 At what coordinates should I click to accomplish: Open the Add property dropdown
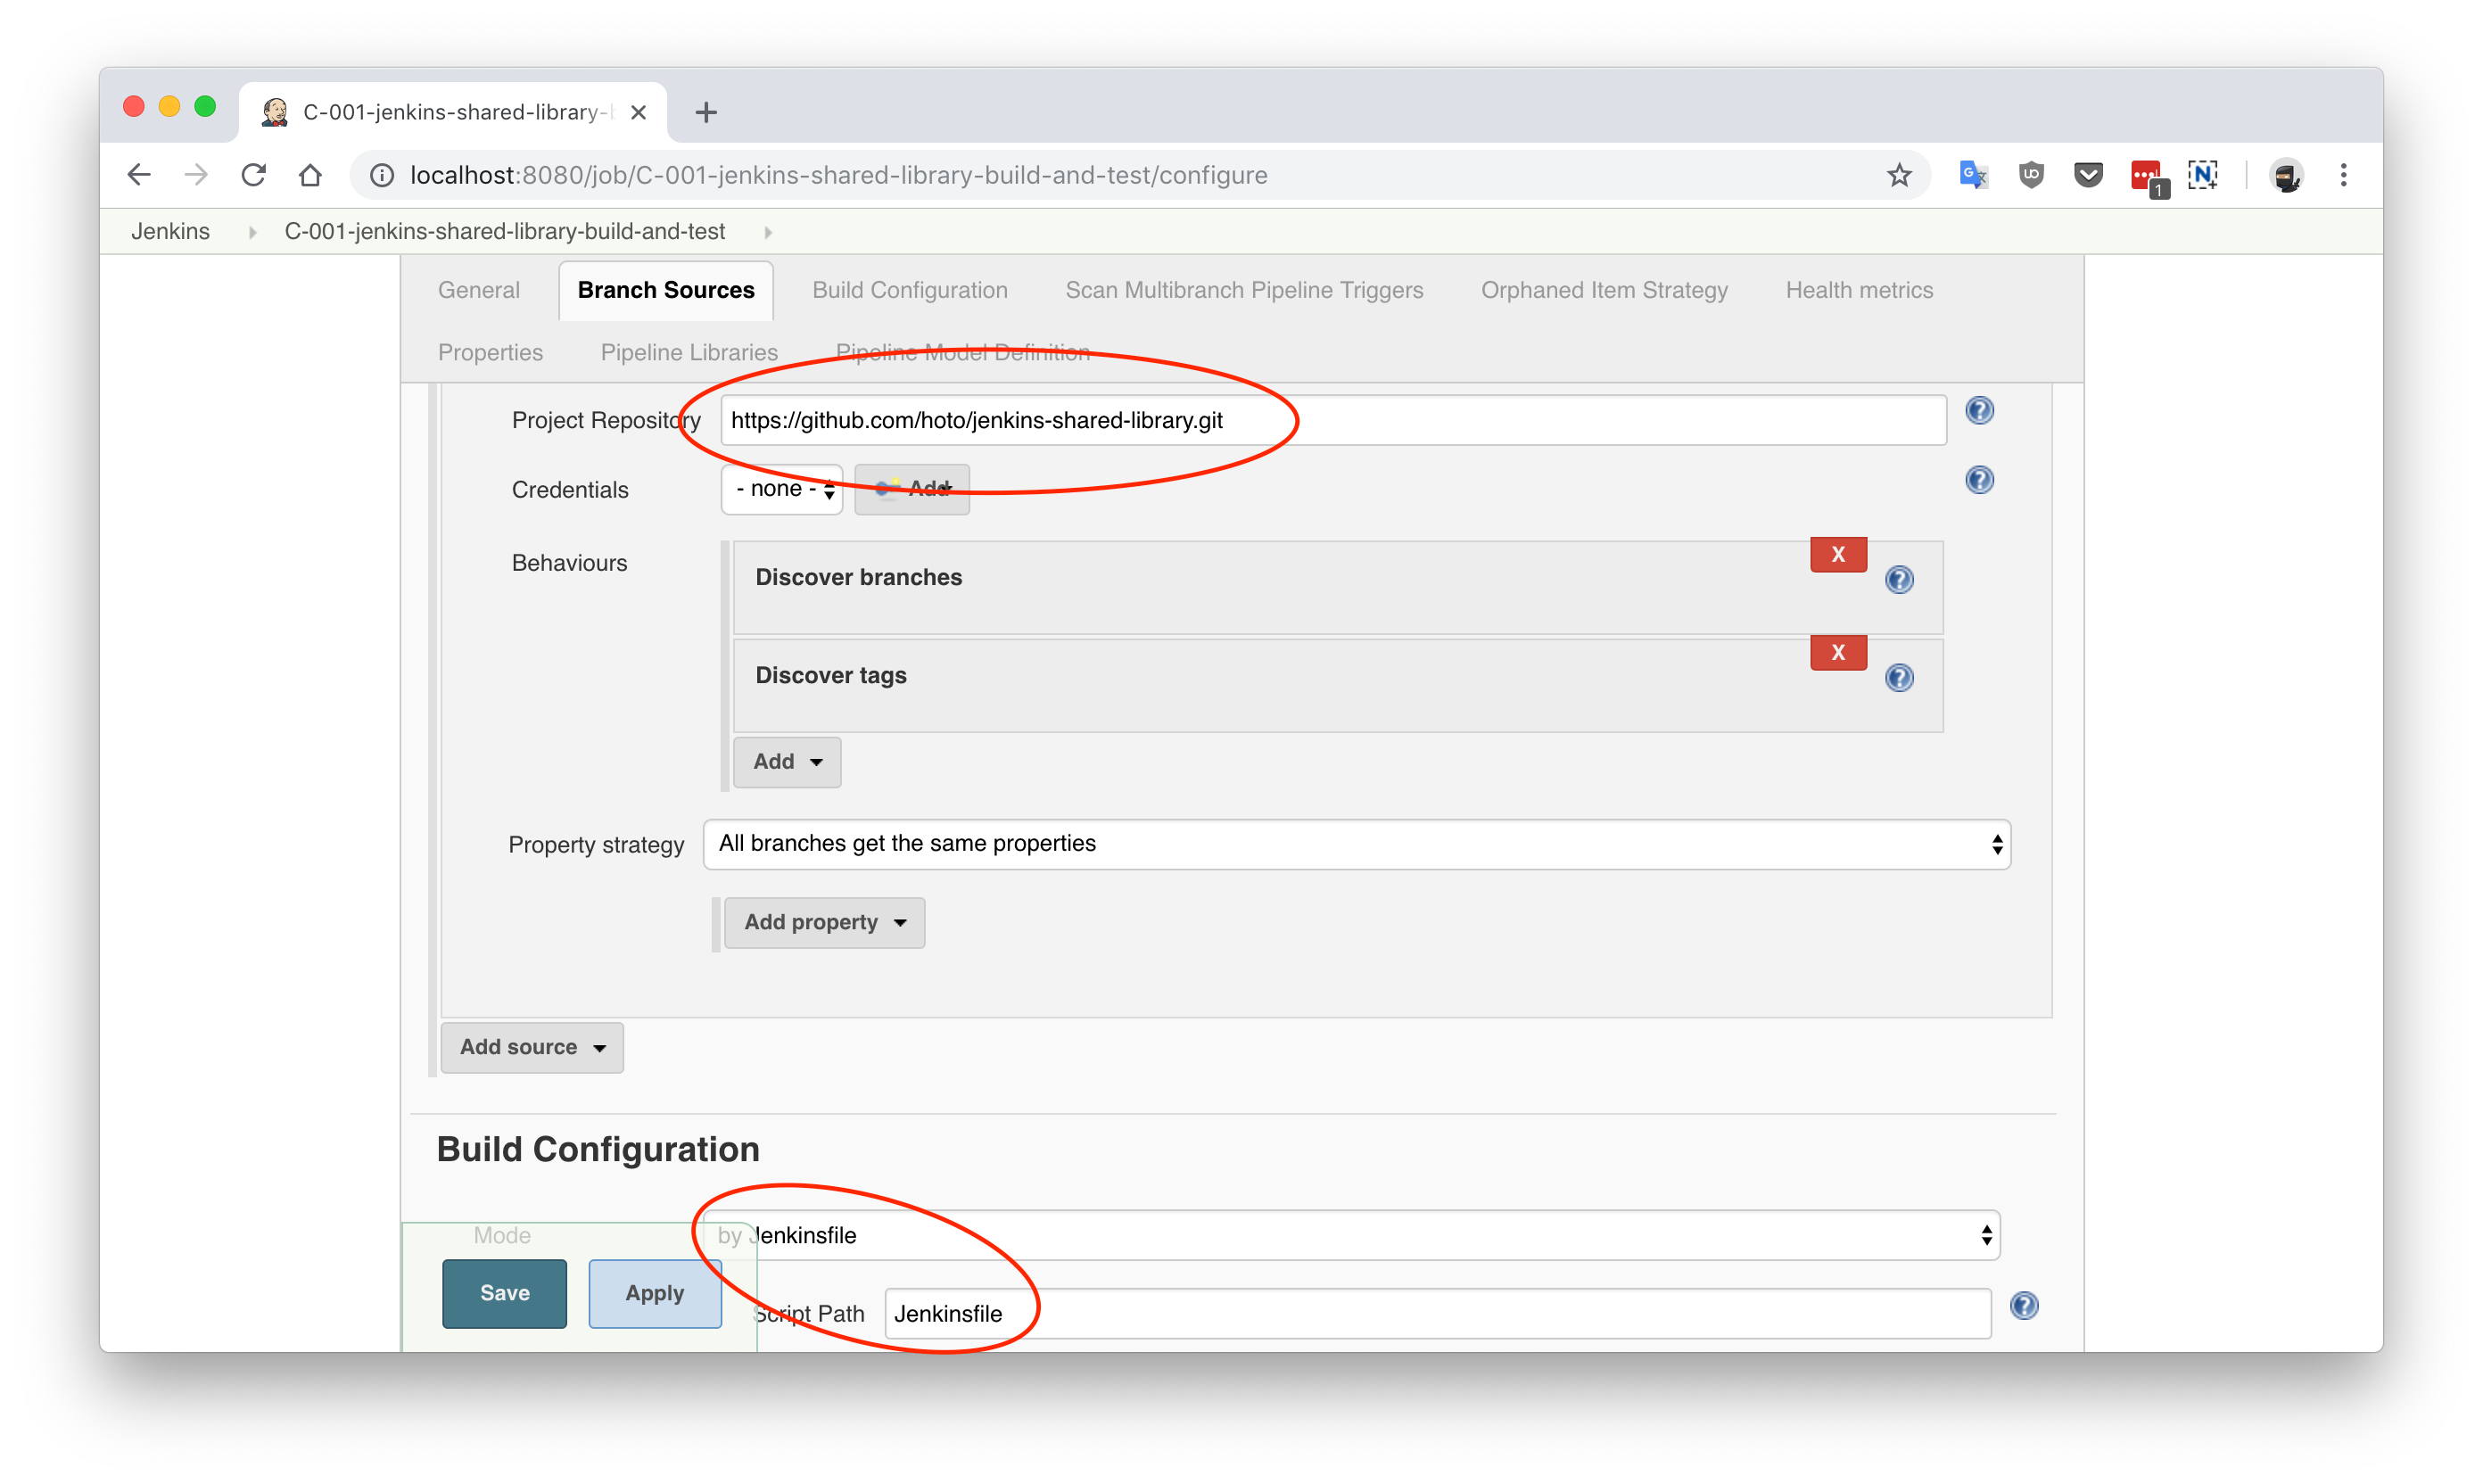pos(825,922)
